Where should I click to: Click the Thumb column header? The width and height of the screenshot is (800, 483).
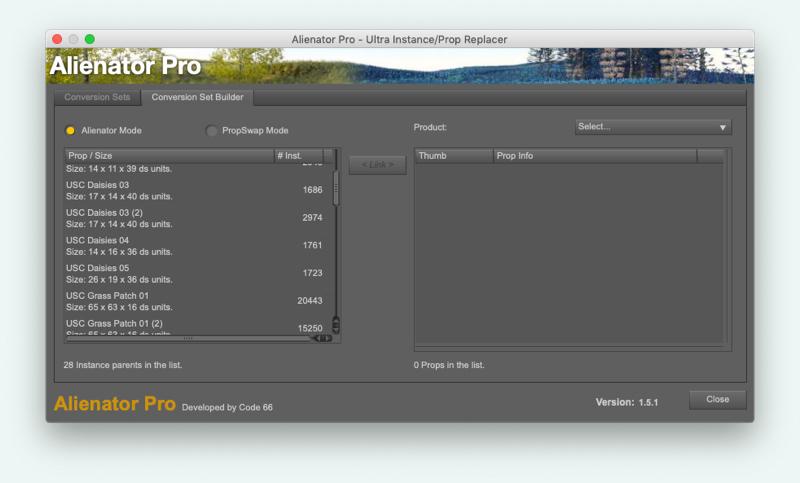point(454,156)
